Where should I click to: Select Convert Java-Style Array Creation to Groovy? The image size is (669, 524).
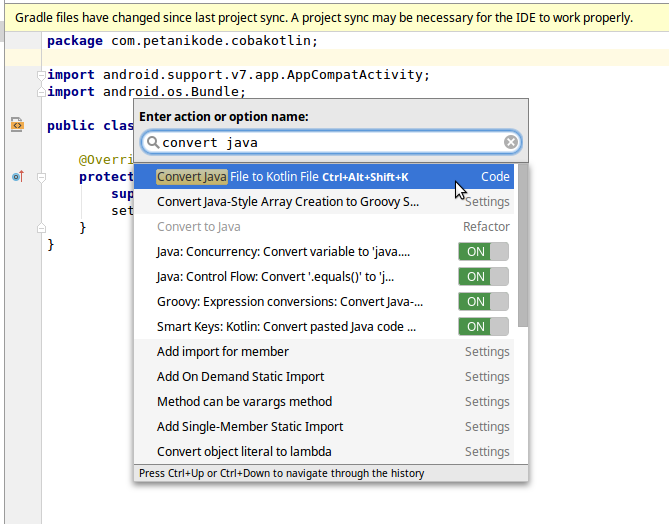click(324, 201)
